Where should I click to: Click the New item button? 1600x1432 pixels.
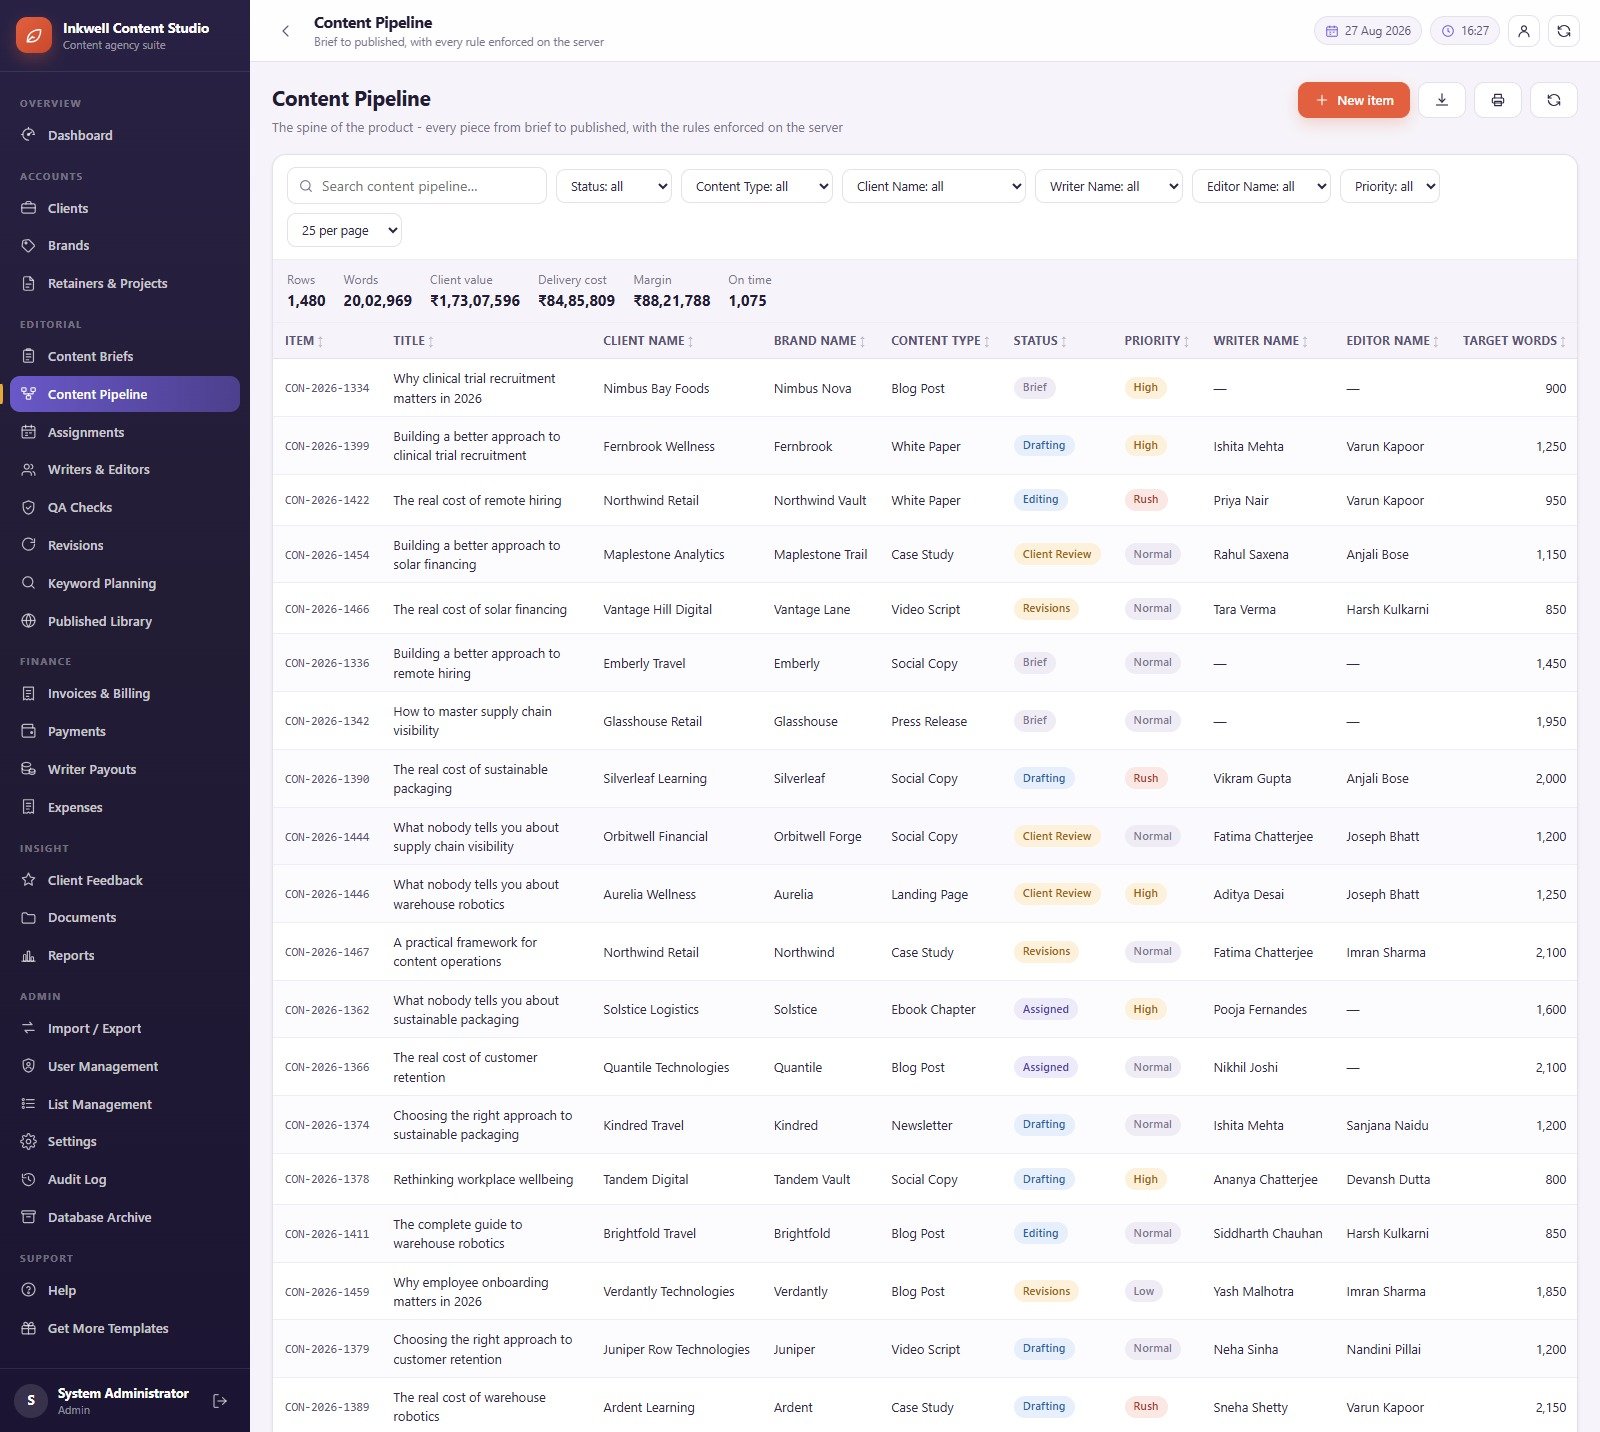[x=1354, y=100]
